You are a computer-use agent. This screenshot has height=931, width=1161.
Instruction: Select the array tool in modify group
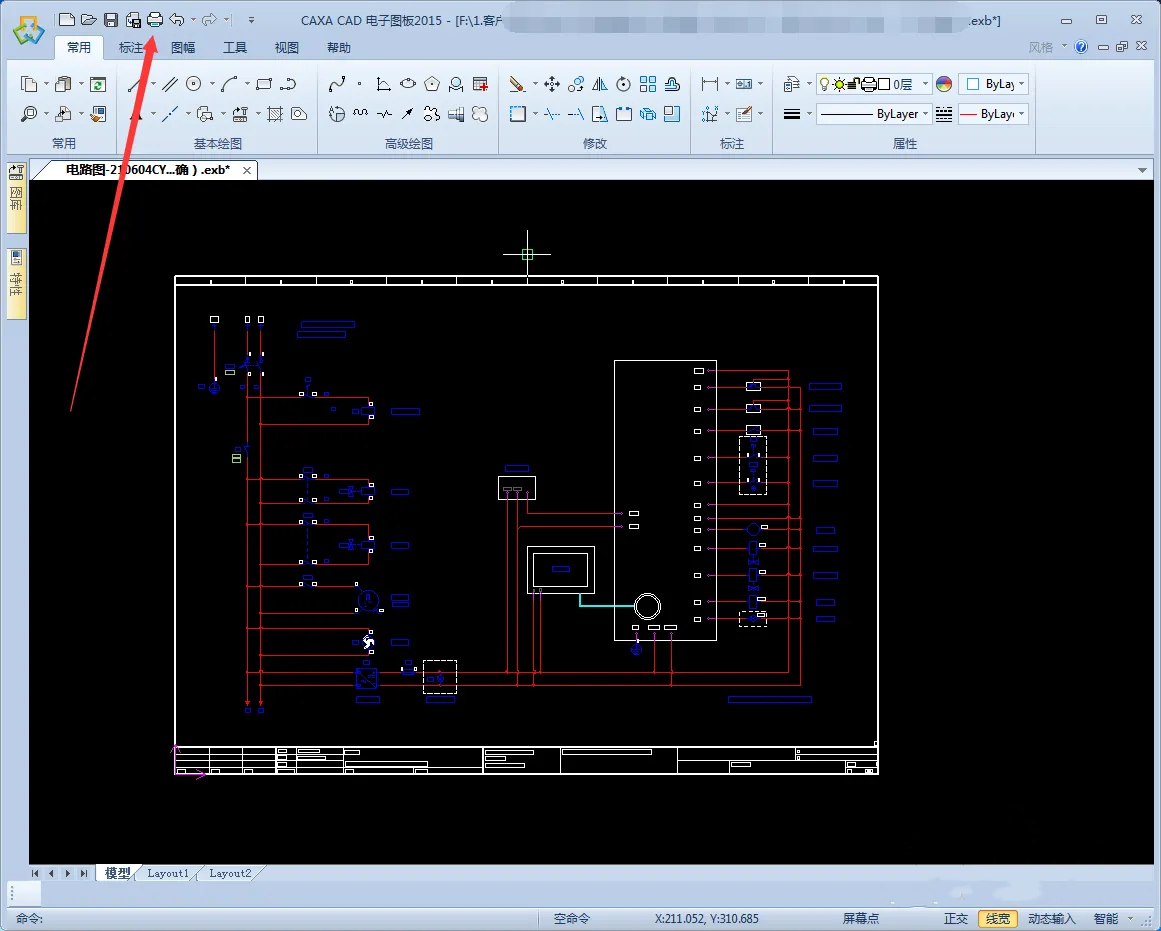click(648, 85)
